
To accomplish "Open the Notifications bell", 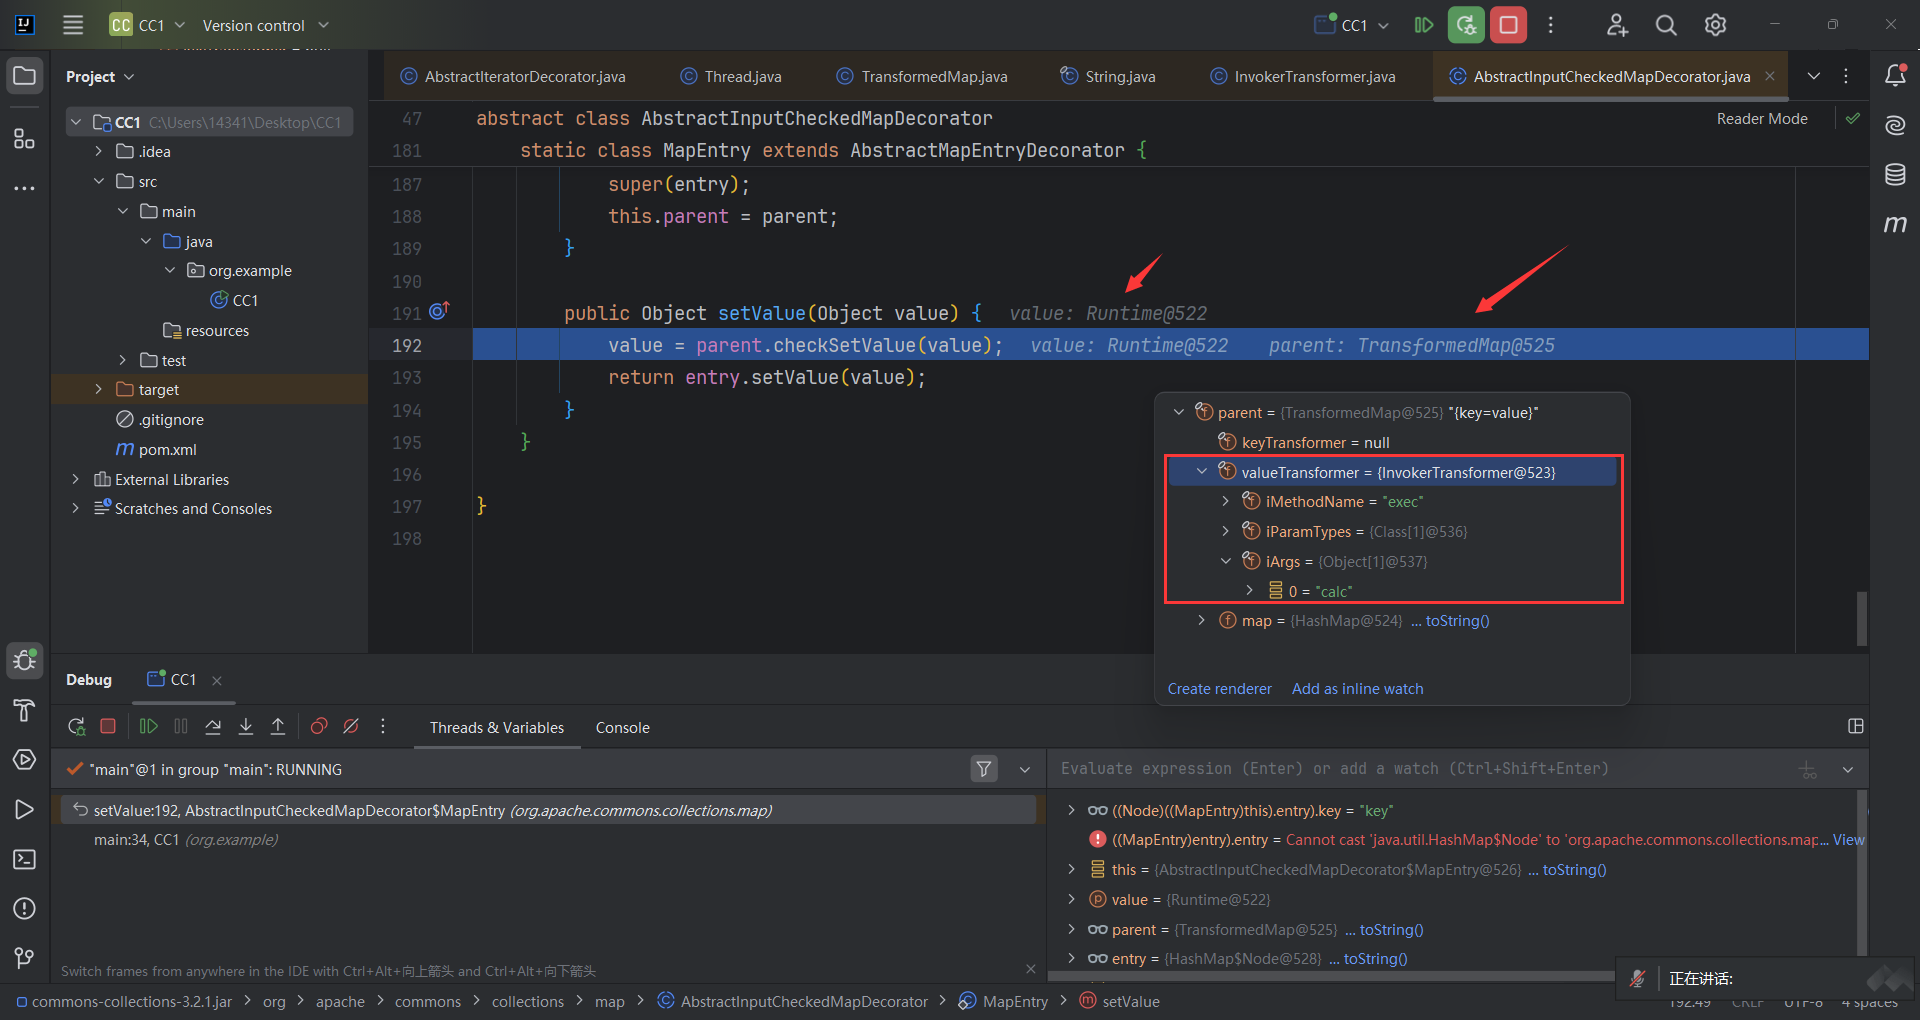I will pos(1895,76).
